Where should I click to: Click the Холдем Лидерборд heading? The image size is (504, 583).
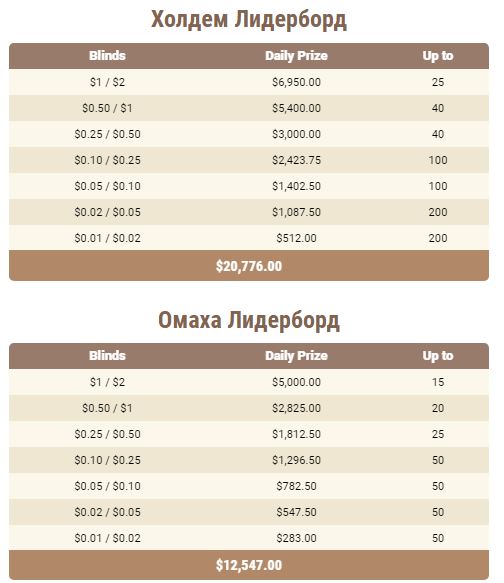[x=249, y=20]
